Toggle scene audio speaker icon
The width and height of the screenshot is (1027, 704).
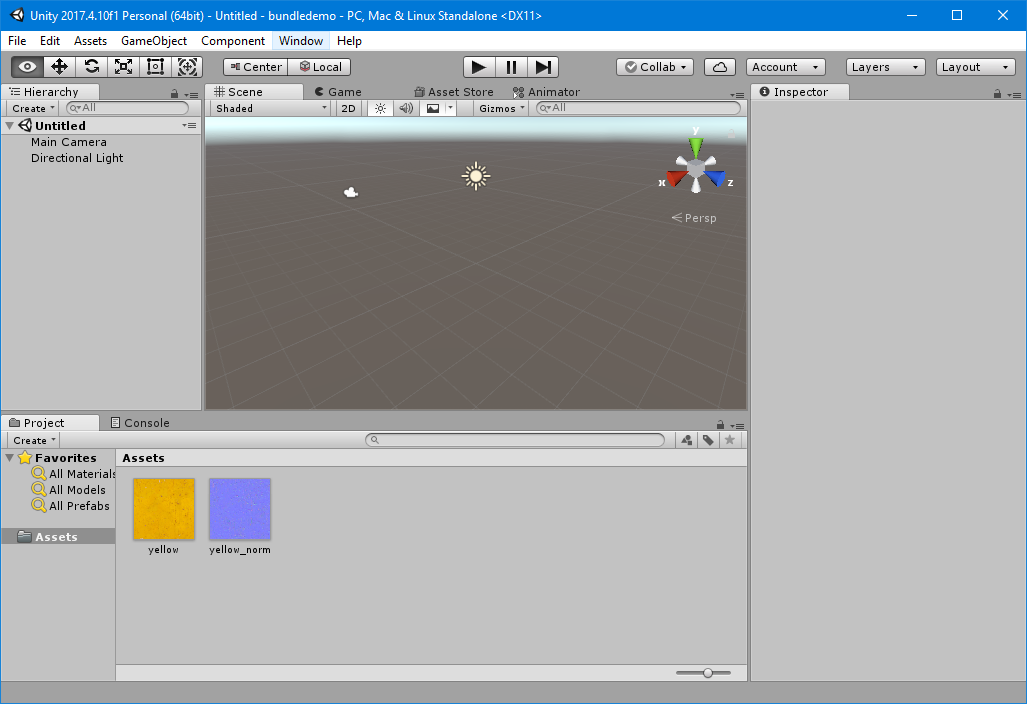point(406,109)
